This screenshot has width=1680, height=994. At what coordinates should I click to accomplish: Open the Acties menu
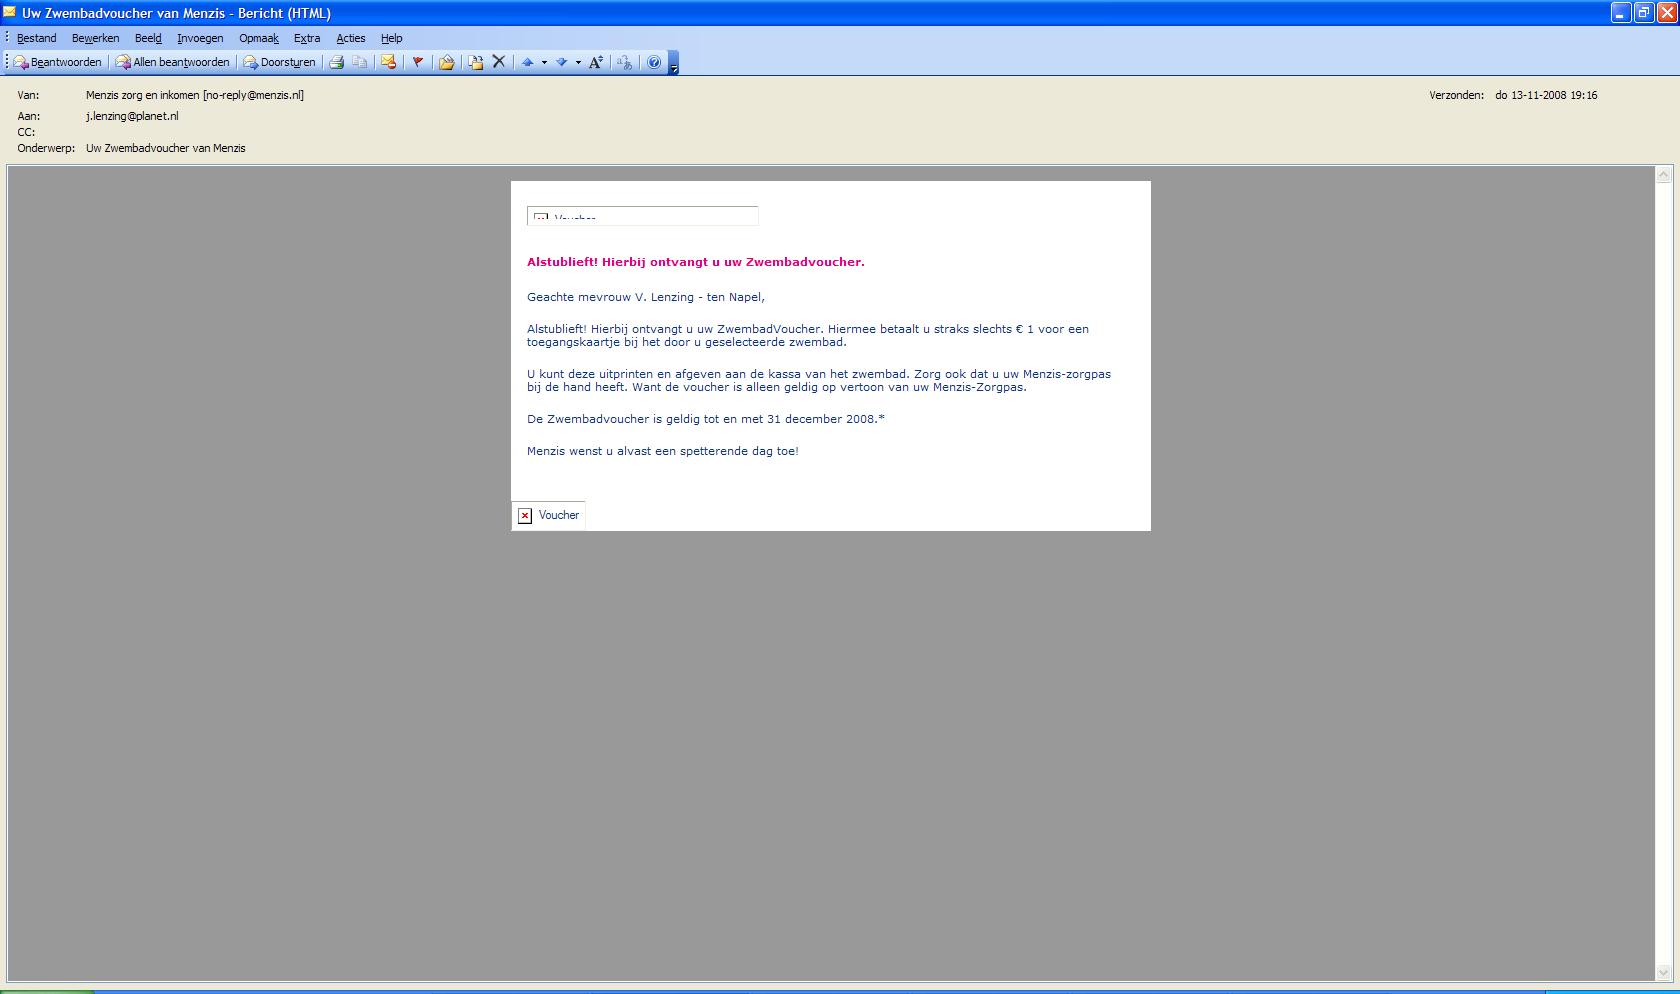point(351,38)
